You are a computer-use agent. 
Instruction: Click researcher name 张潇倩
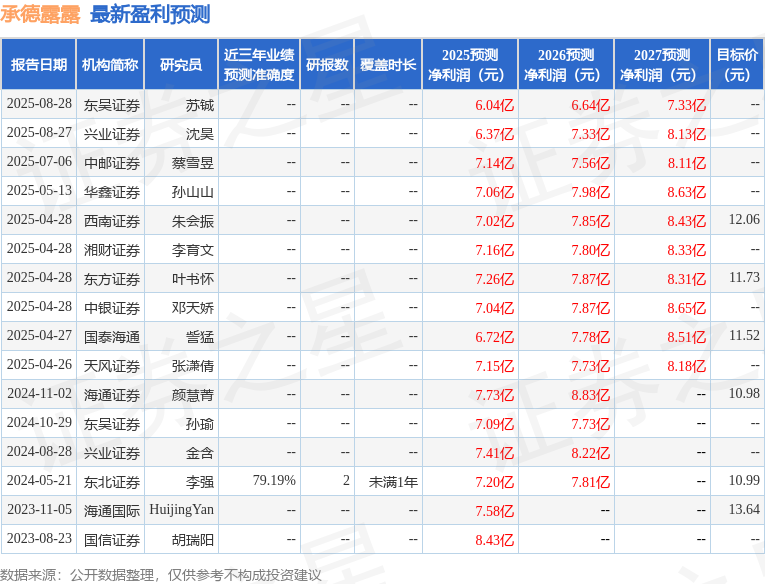point(193,366)
